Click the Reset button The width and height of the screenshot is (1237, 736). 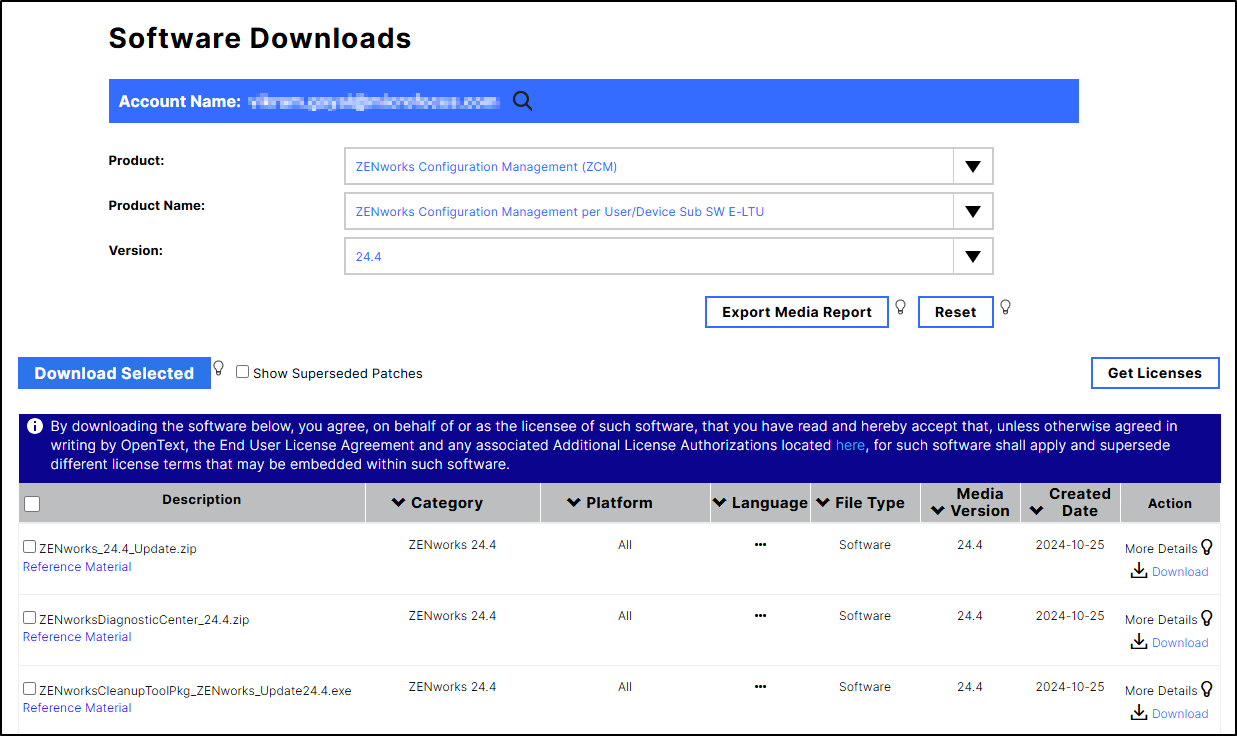point(955,312)
